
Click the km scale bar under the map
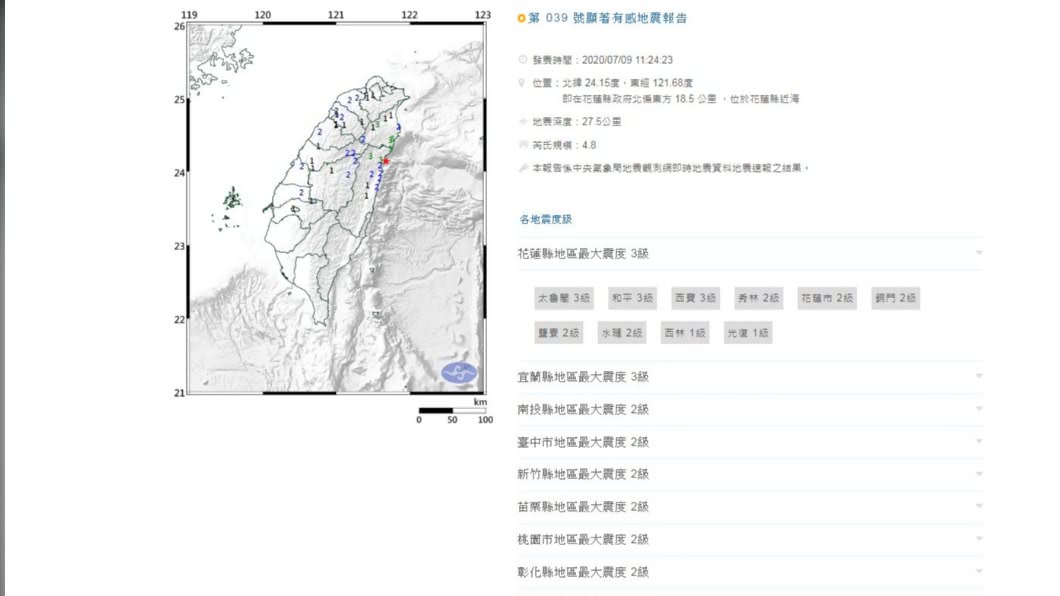click(x=452, y=410)
